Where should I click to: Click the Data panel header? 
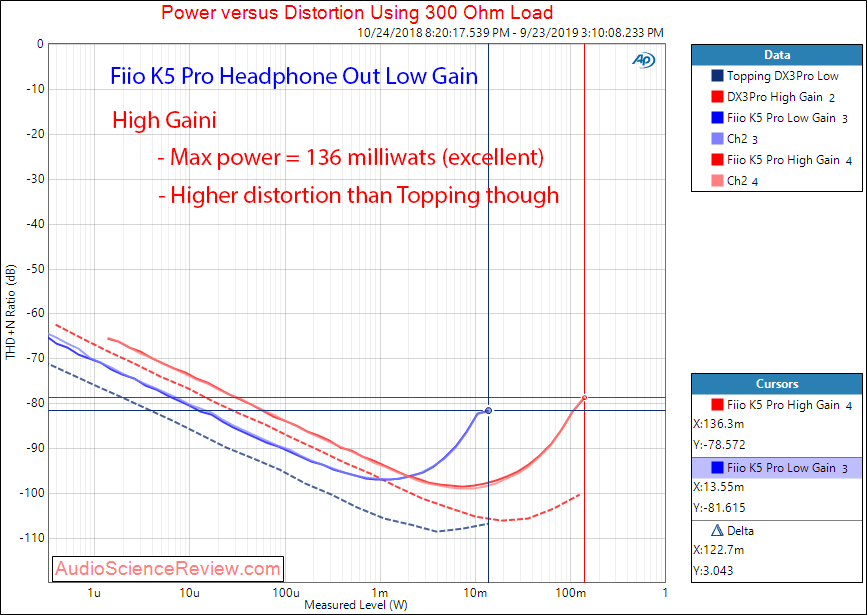(x=776, y=55)
